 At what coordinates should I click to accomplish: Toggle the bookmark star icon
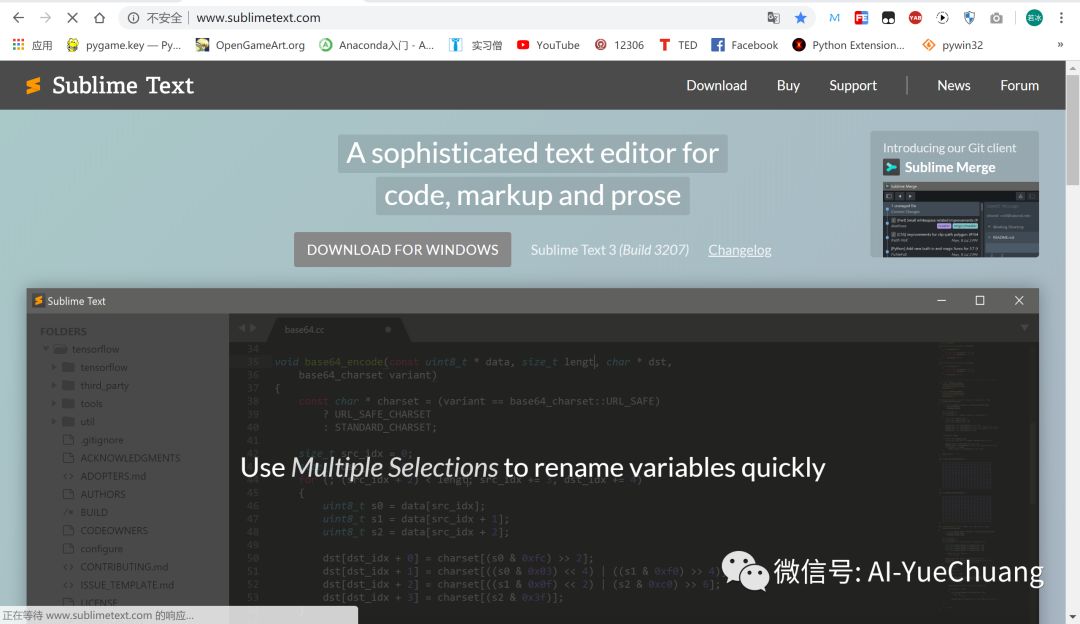pyautogui.click(x=800, y=18)
